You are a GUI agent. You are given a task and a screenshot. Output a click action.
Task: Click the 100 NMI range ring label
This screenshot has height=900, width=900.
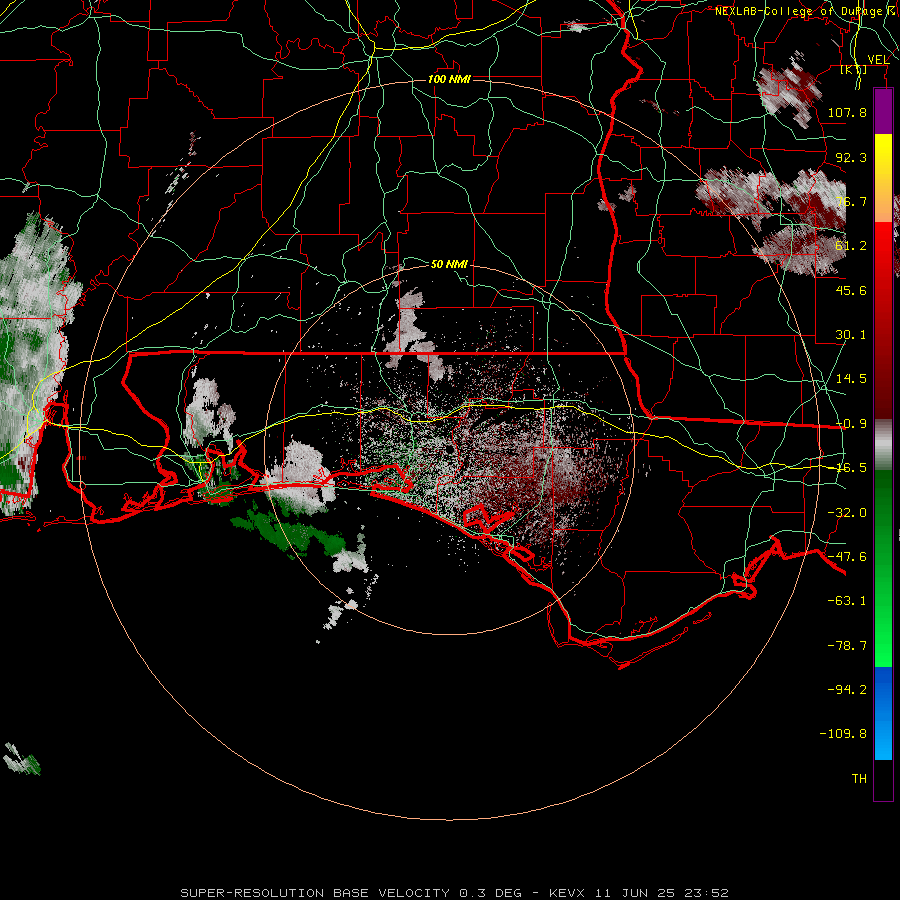(449, 79)
